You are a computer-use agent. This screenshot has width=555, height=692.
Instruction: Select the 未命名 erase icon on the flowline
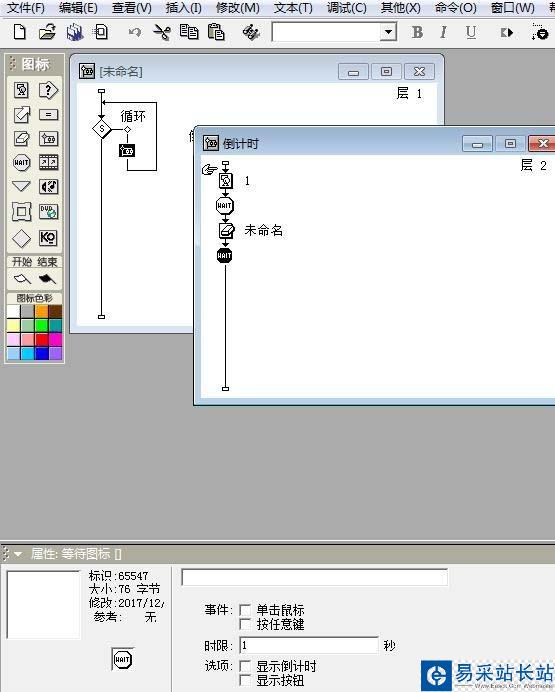click(226, 230)
